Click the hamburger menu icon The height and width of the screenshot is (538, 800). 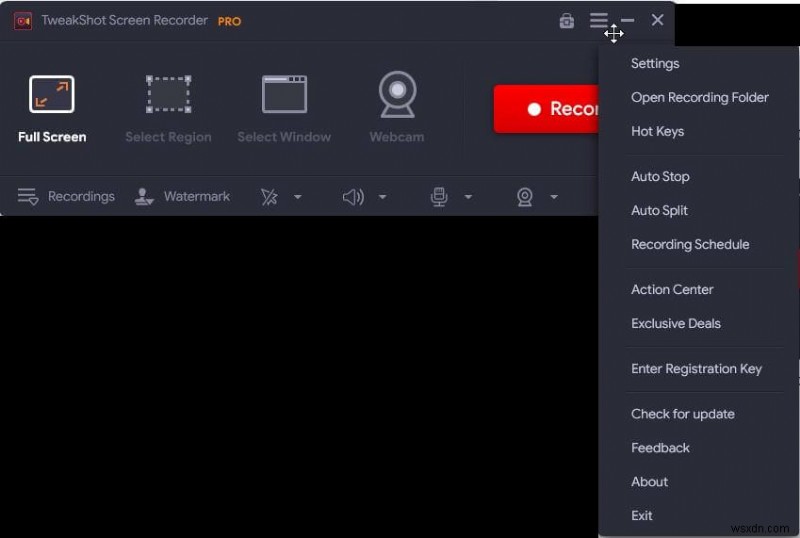(599, 20)
